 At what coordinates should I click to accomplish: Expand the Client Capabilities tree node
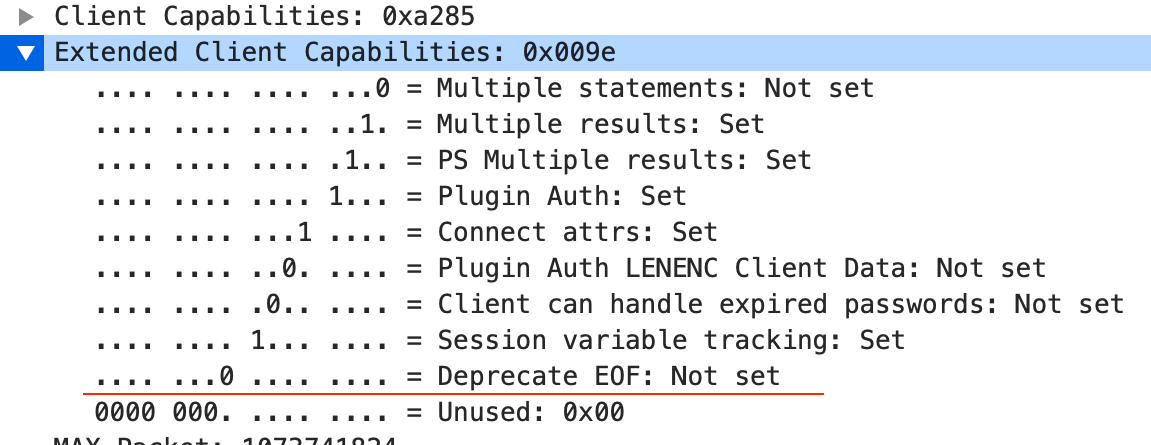[27, 16]
